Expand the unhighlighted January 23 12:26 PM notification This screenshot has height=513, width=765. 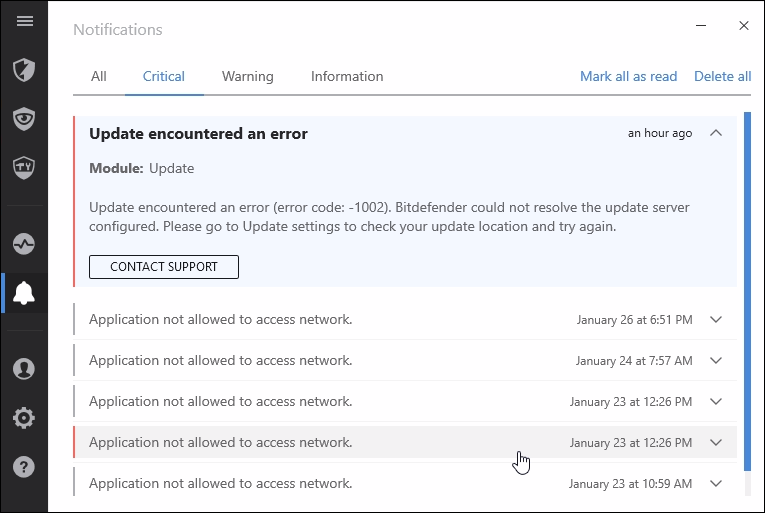tap(716, 401)
